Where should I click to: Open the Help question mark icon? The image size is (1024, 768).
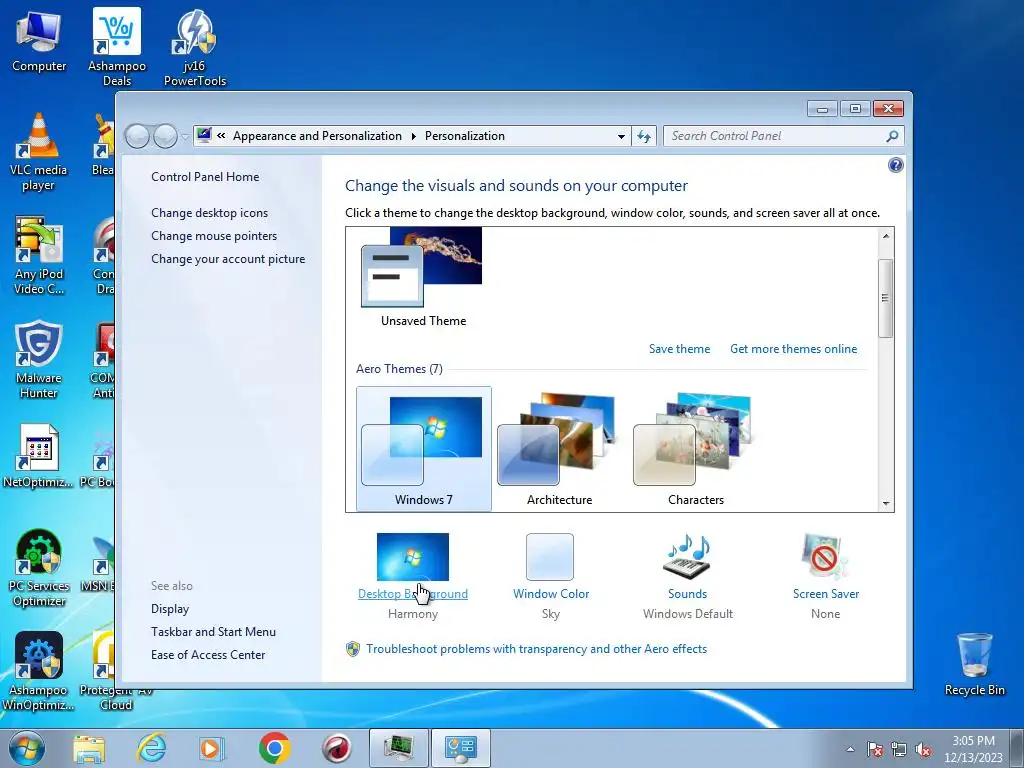[x=895, y=165]
